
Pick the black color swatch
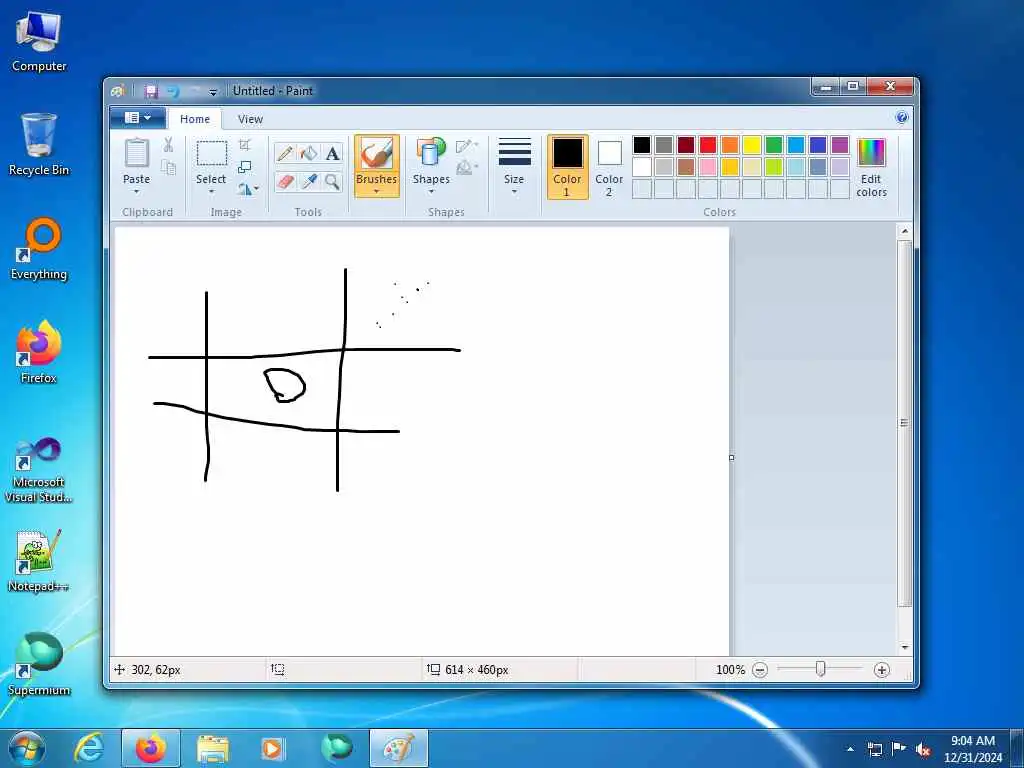pos(642,145)
